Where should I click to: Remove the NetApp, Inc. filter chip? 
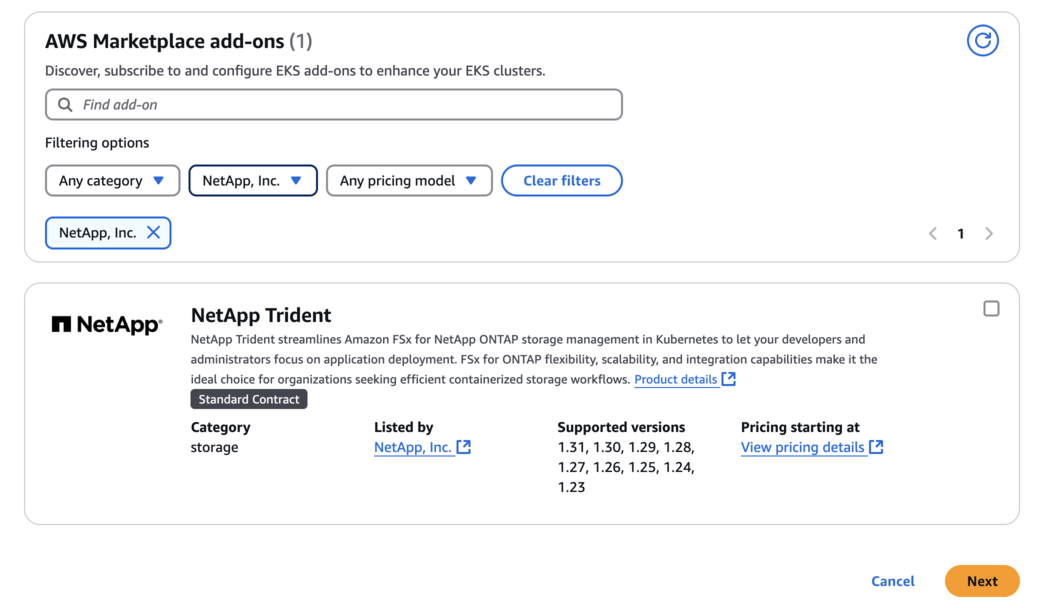pyautogui.click(x=153, y=233)
